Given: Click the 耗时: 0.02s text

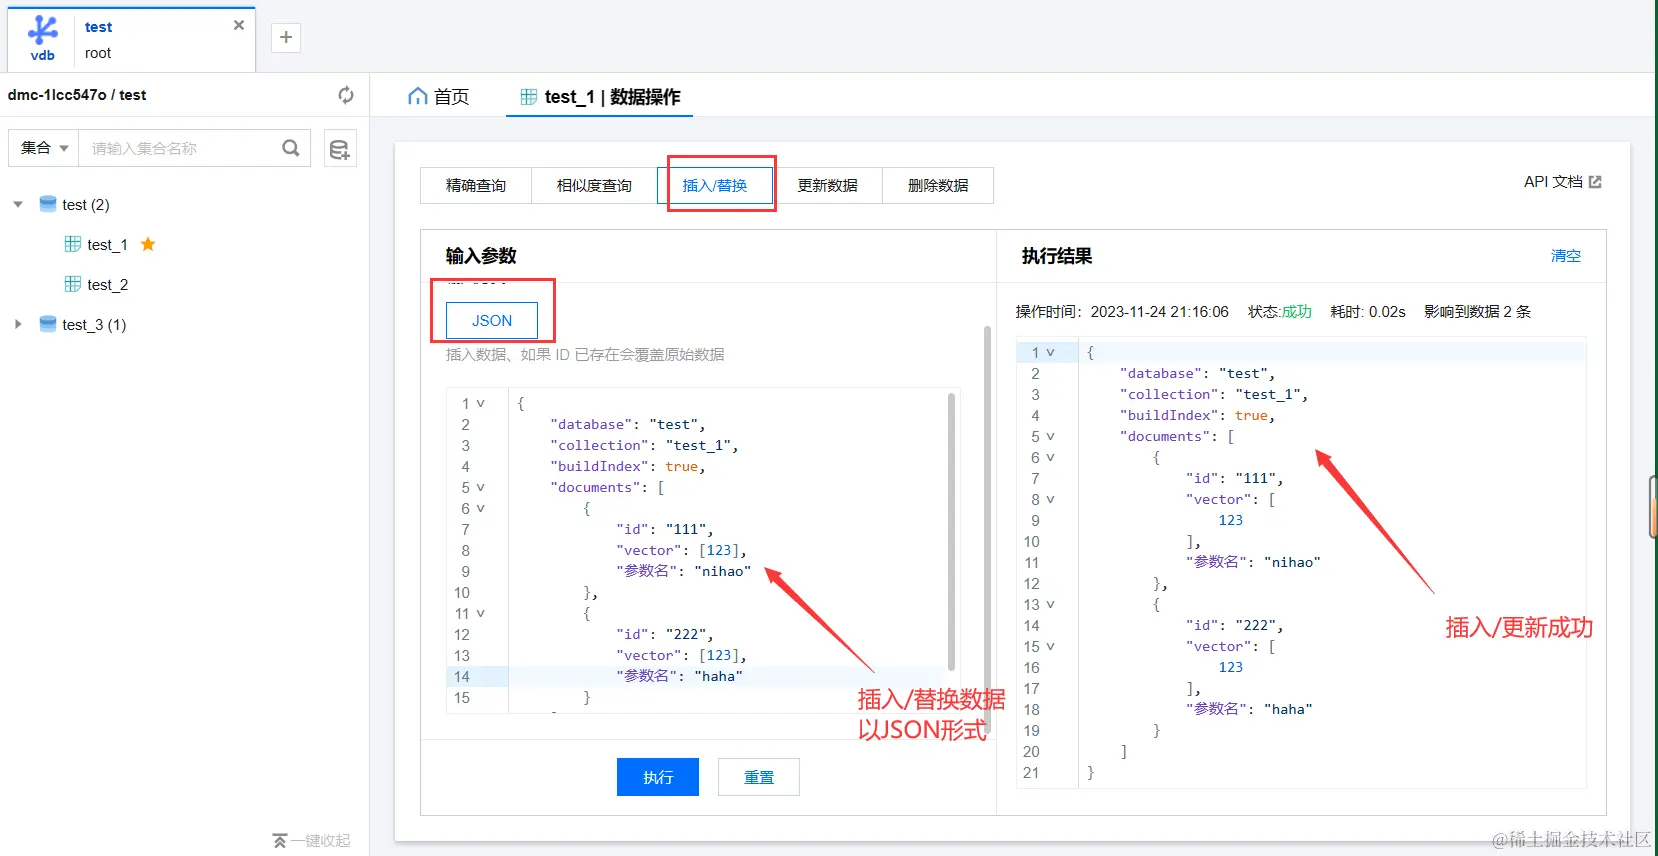Looking at the screenshot, I should [1368, 312].
